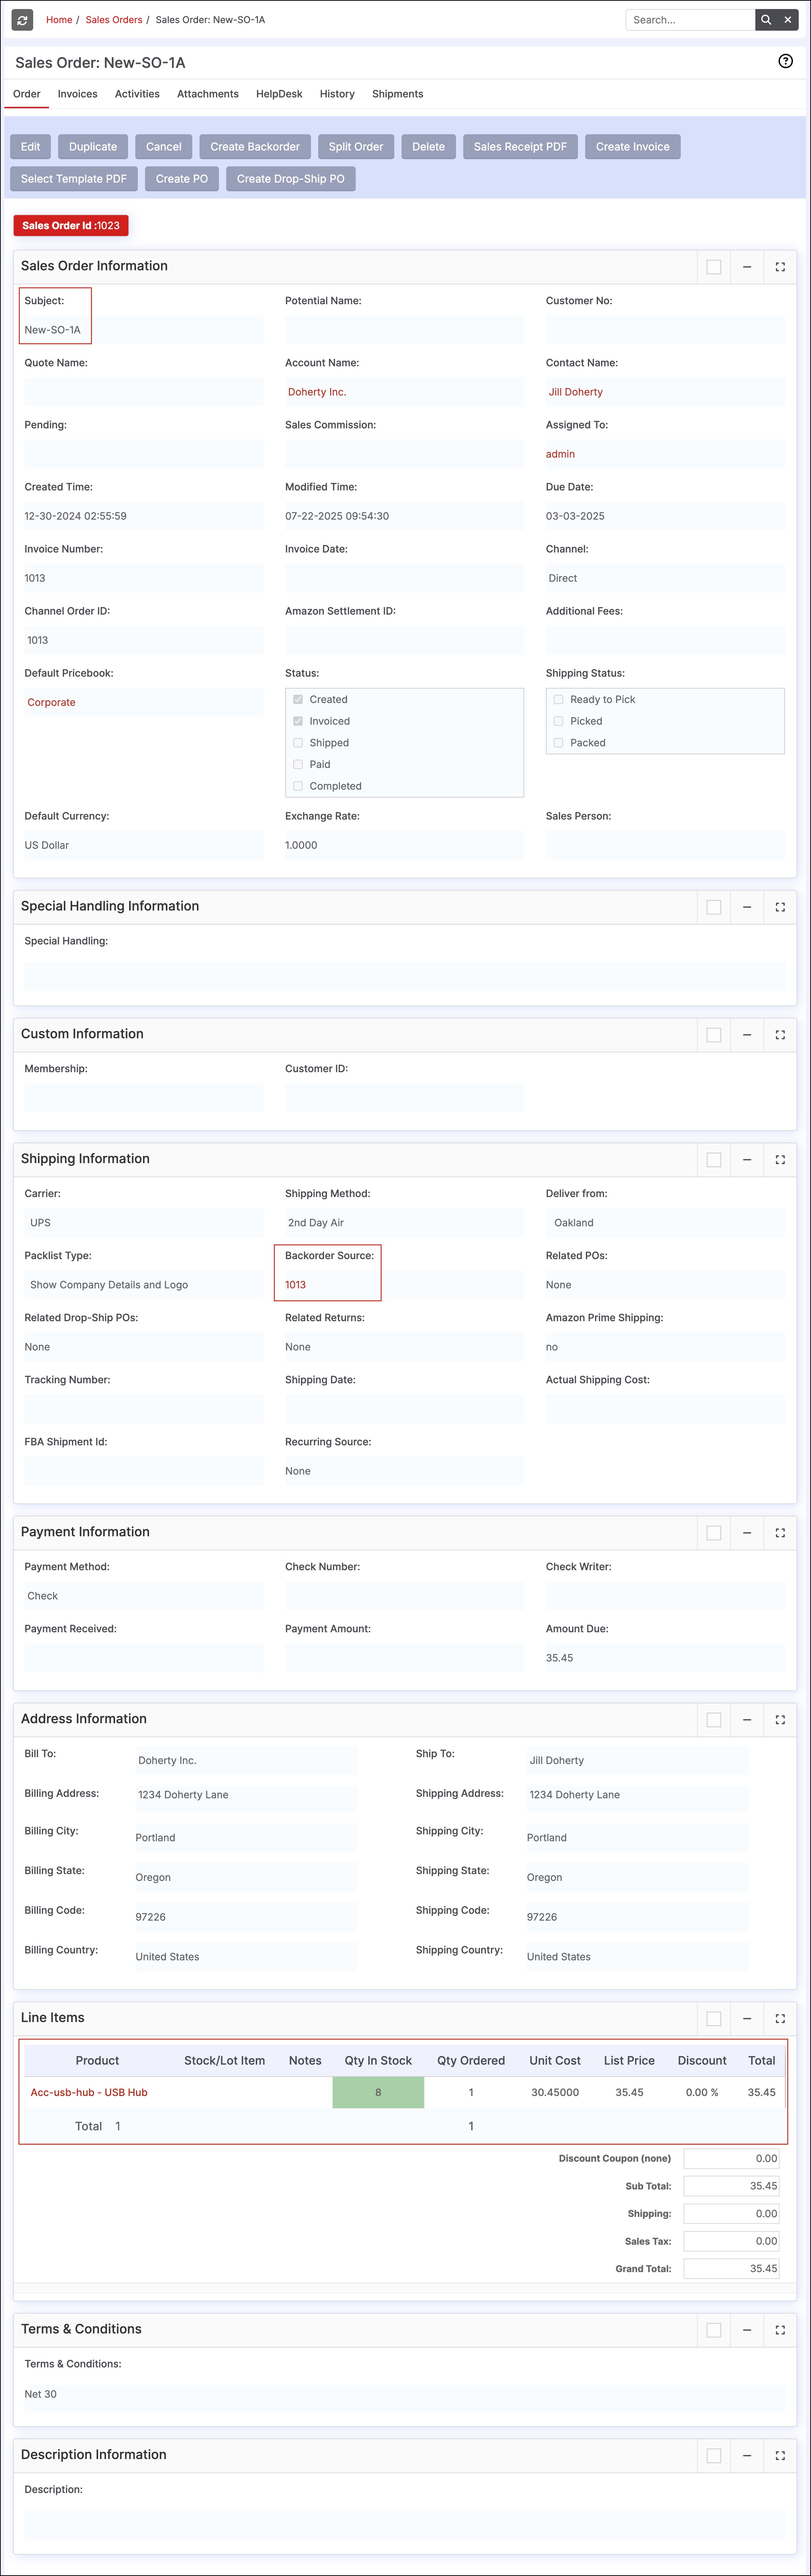Image resolution: width=811 pixels, height=2576 pixels.
Task: Collapse the Payment Information section
Action: (747, 1533)
